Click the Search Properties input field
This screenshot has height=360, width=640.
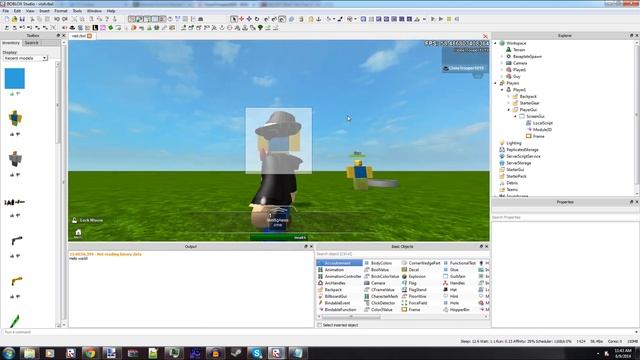click(x=565, y=218)
